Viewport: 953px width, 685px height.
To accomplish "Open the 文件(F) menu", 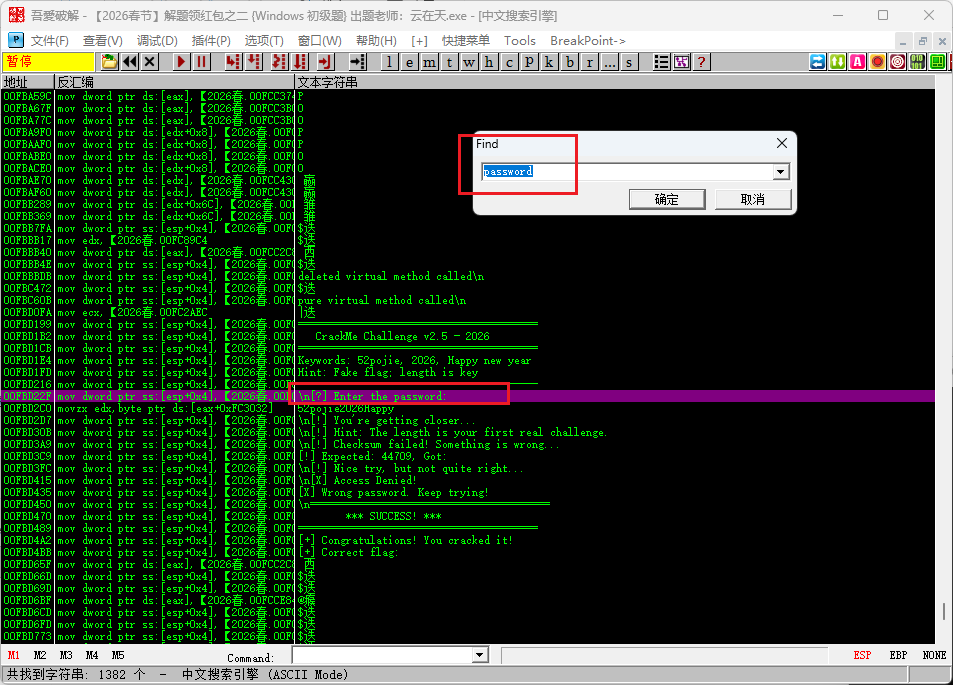I will [50, 41].
